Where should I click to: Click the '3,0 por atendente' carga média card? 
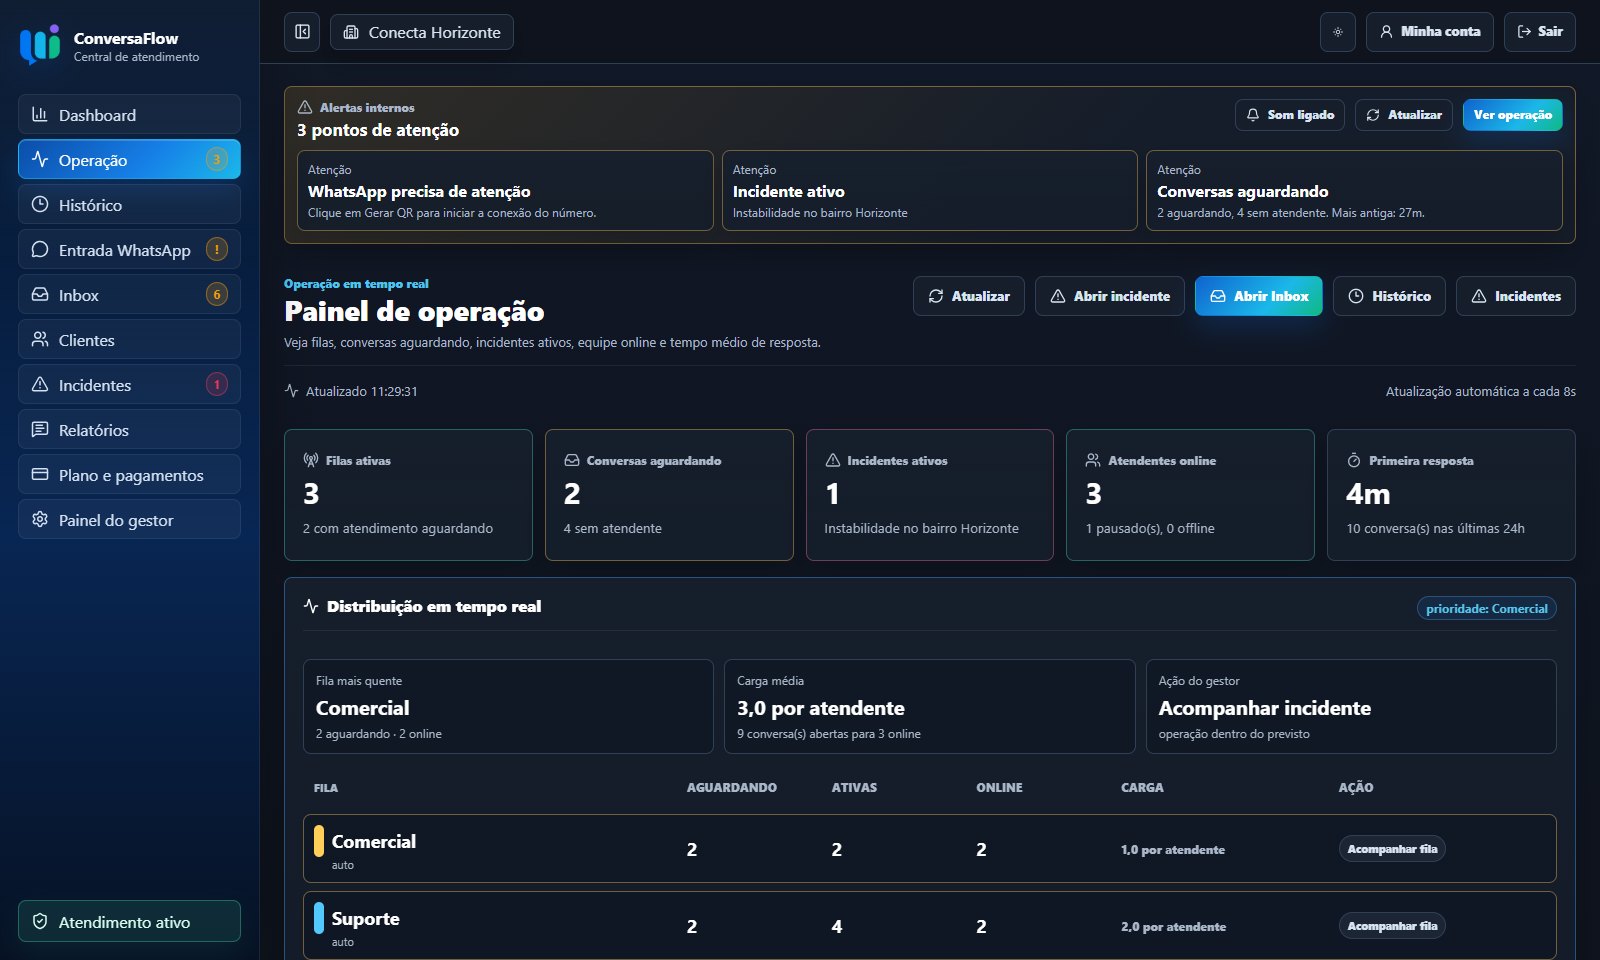tap(930, 706)
